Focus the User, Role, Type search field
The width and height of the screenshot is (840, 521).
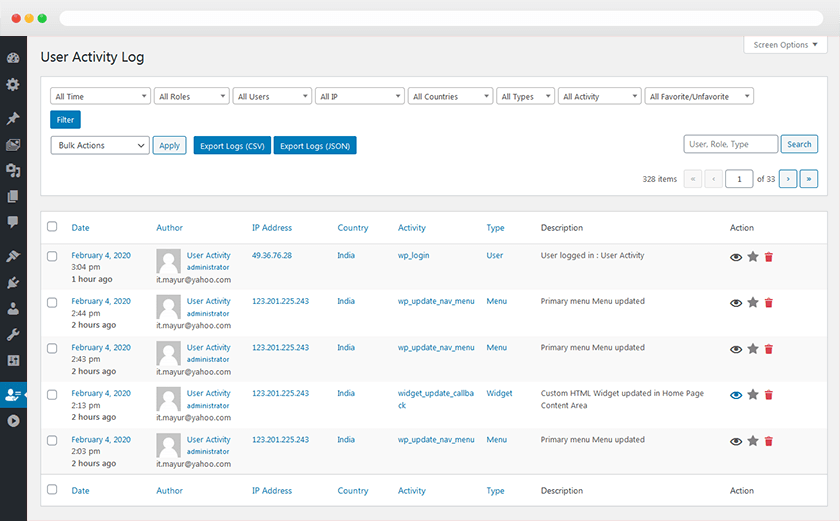tap(729, 144)
